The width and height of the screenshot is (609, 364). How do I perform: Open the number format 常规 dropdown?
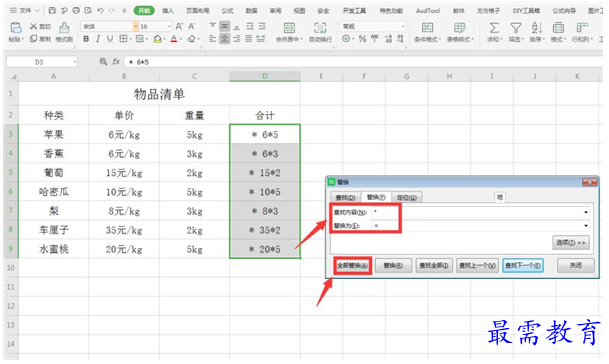tap(404, 26)
